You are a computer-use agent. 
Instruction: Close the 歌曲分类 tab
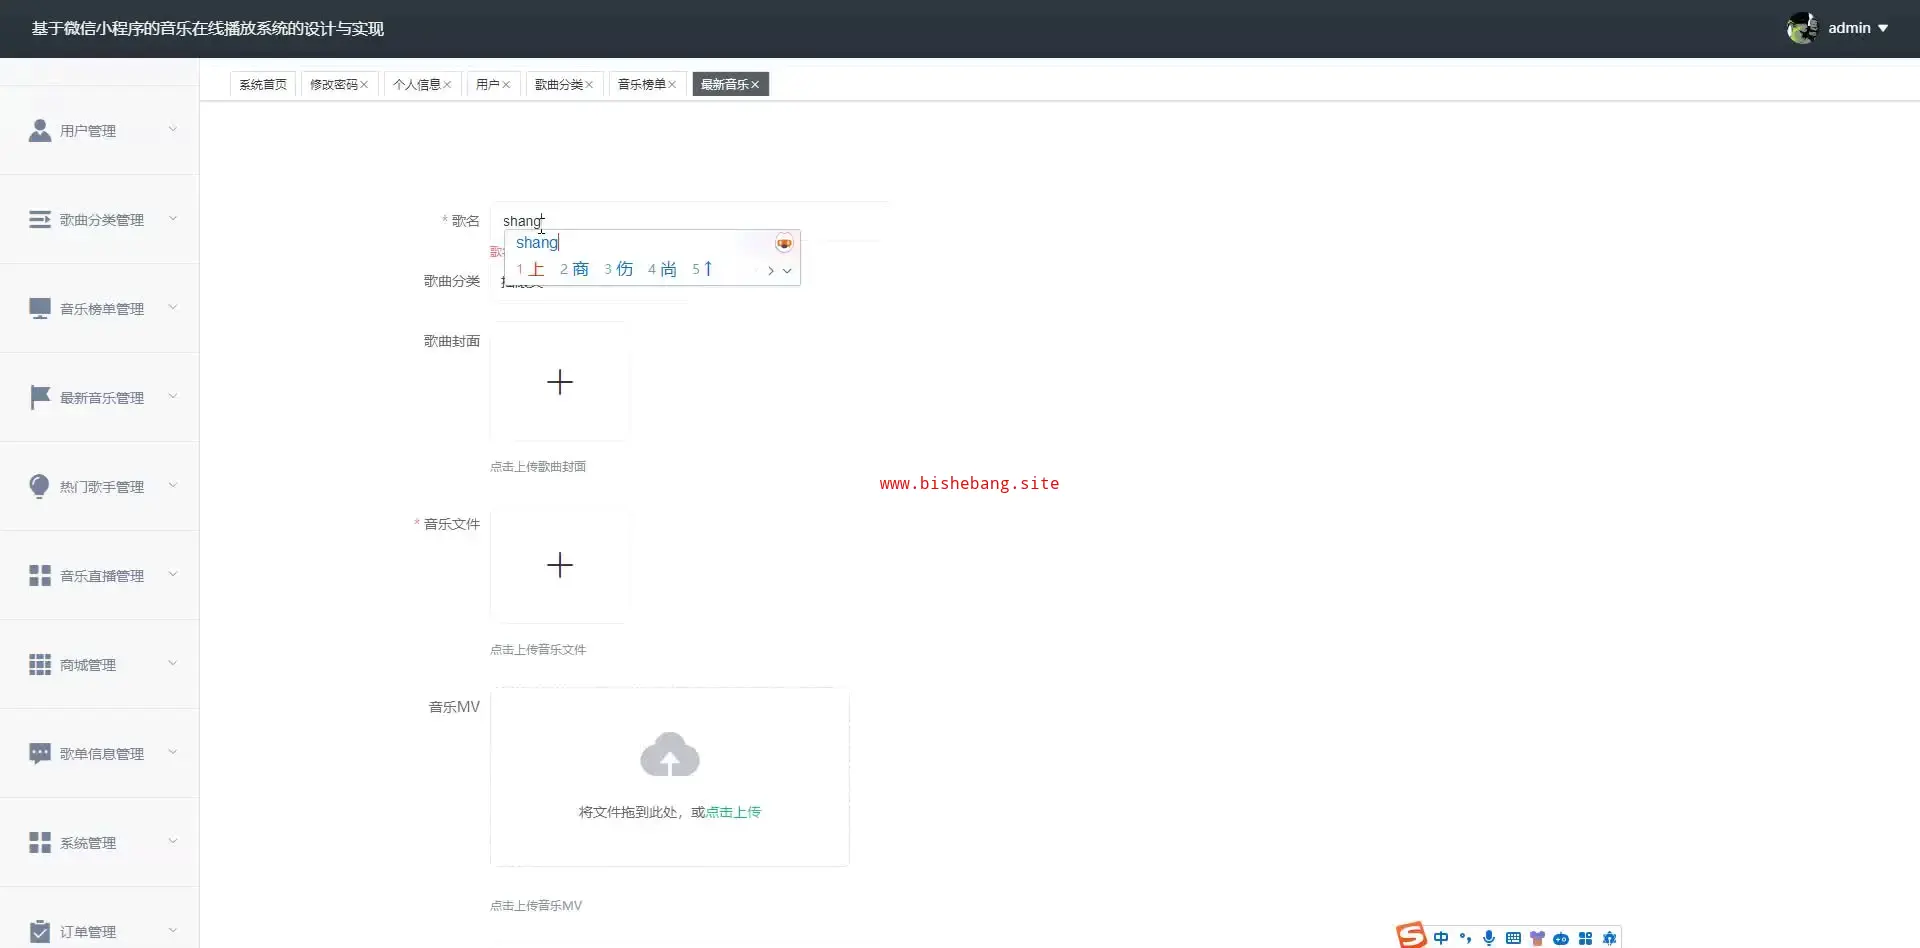point(589,85)
